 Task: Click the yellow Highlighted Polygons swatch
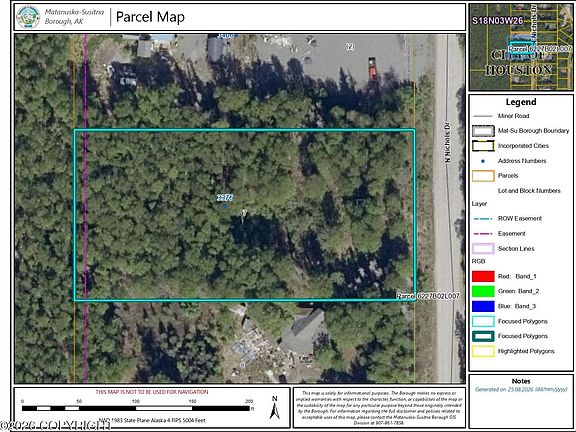click(x=483, y=351)
